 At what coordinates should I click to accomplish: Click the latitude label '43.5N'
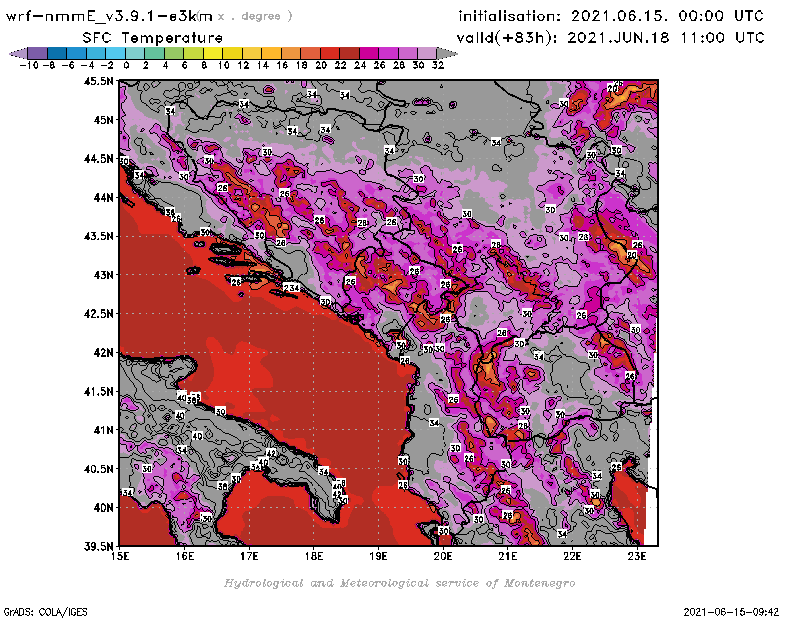click(98, 236)
